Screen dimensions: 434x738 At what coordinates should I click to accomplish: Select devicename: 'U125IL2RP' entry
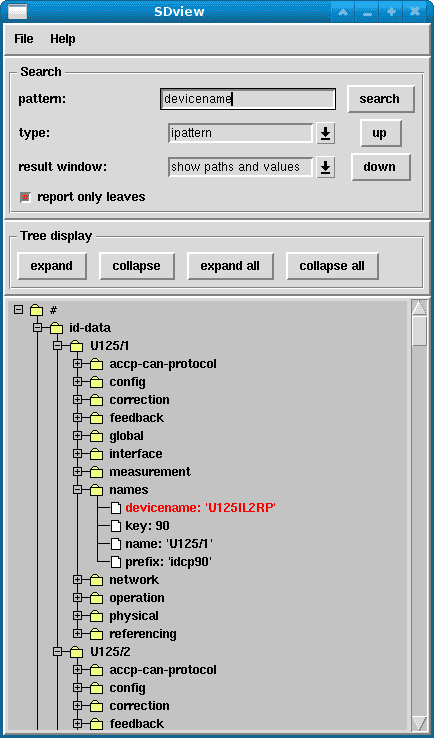203,508
